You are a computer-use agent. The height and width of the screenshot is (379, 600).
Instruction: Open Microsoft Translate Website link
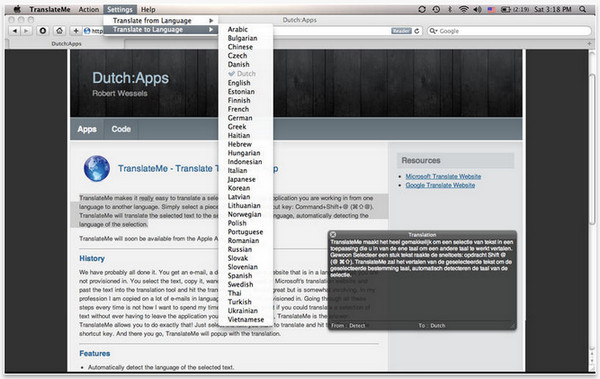pos(443,176)
